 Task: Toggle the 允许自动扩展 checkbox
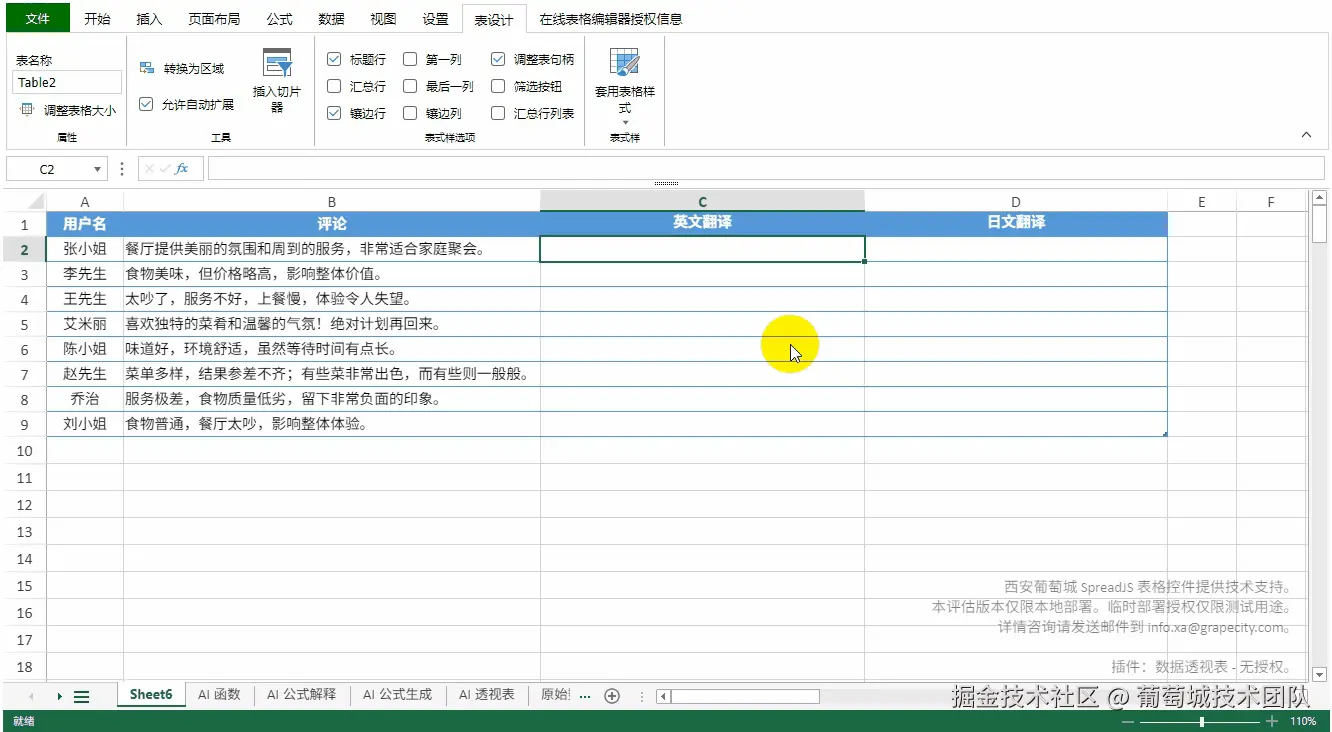[x=146, y=104]
